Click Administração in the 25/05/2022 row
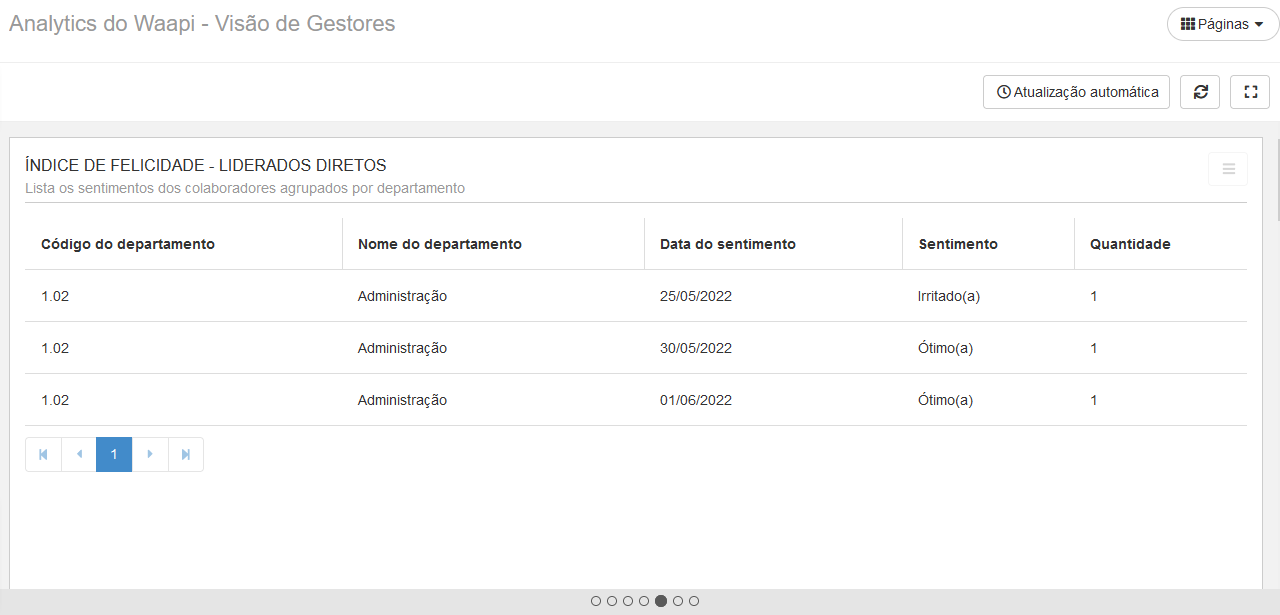 (402, 296)
